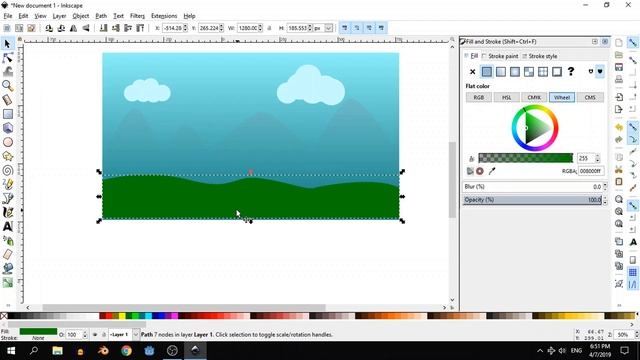Select the RGB color mode button
Image resolution: width=640 pixels, height=360 pixels.
point(479,98)
